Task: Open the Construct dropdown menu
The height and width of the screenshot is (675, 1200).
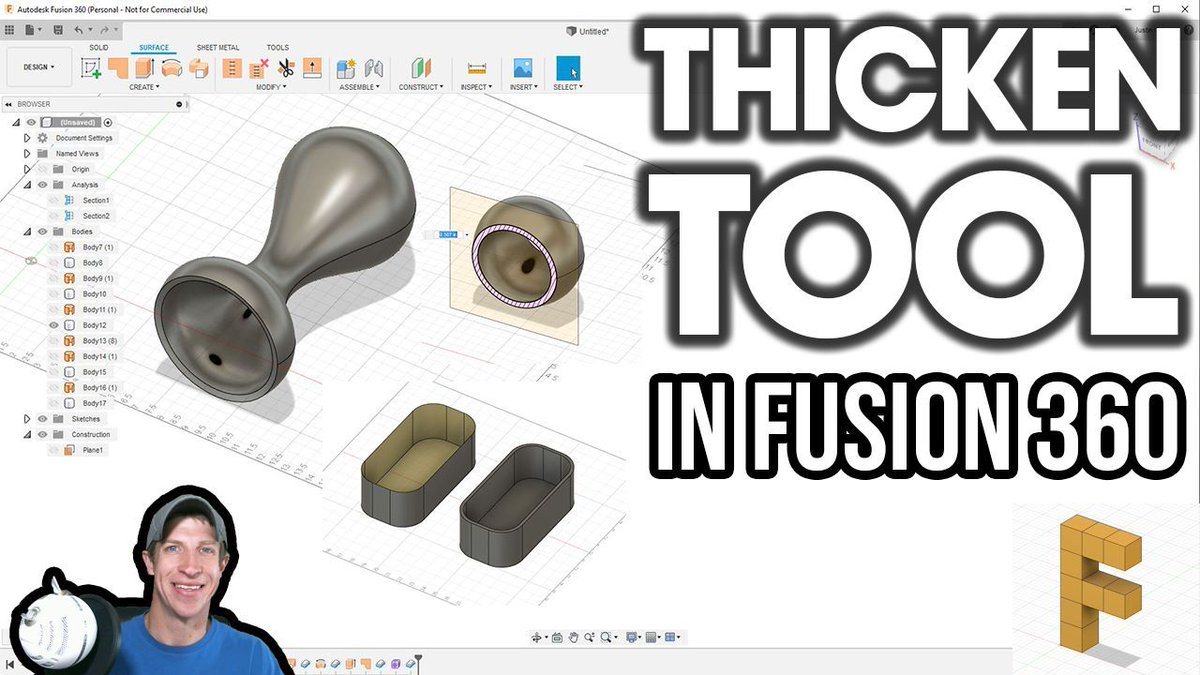Action: pyautogui.click(x=420, y=86)
